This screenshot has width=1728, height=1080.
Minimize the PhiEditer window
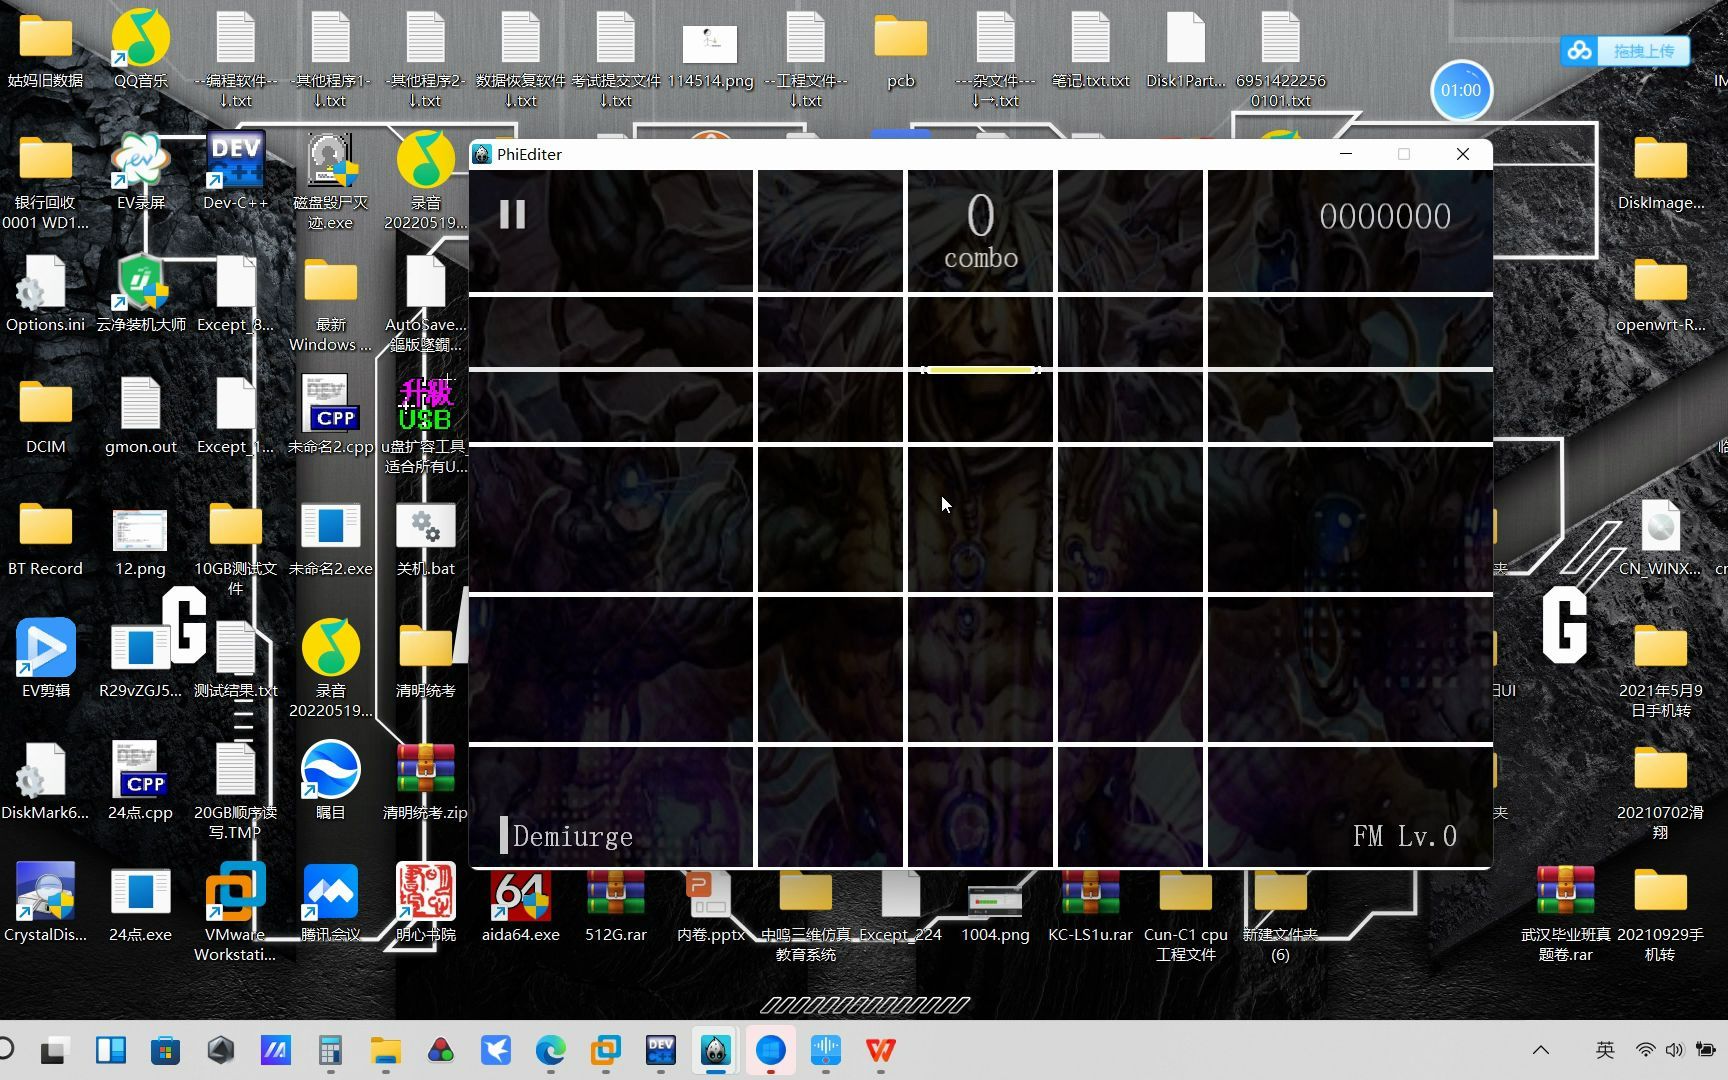coord(1346,154)
